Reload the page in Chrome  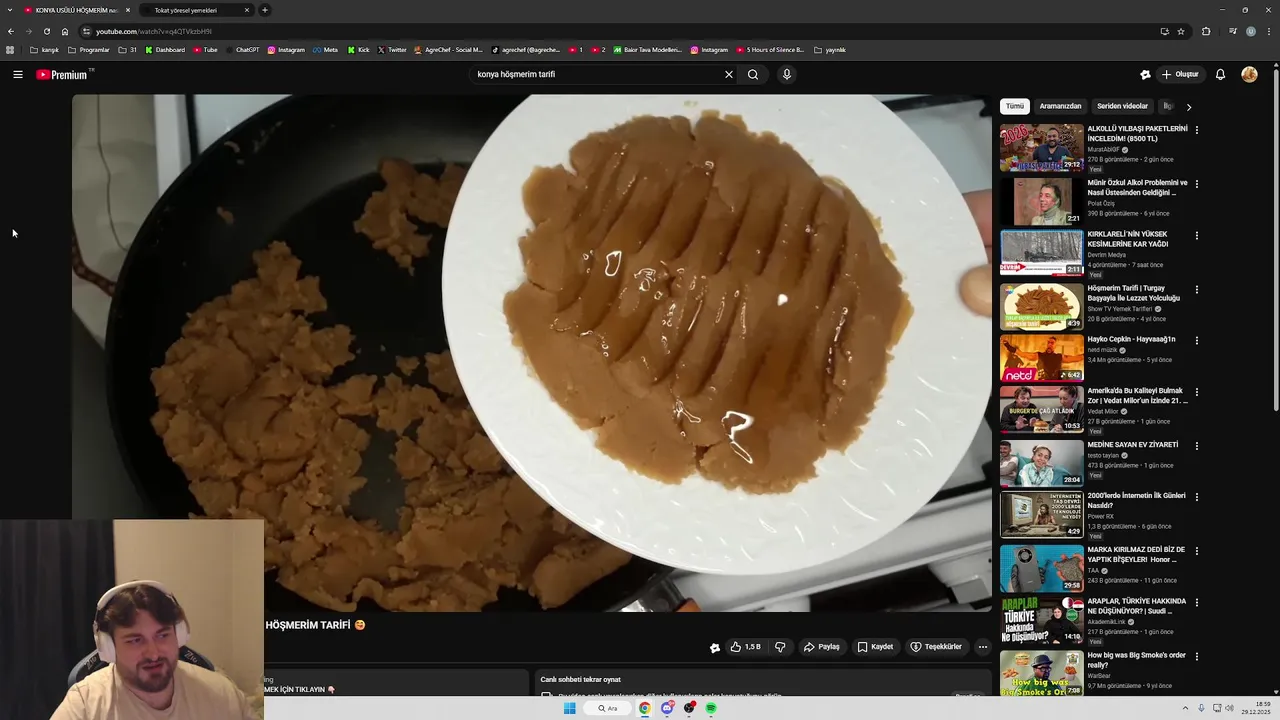pos(46,31)
